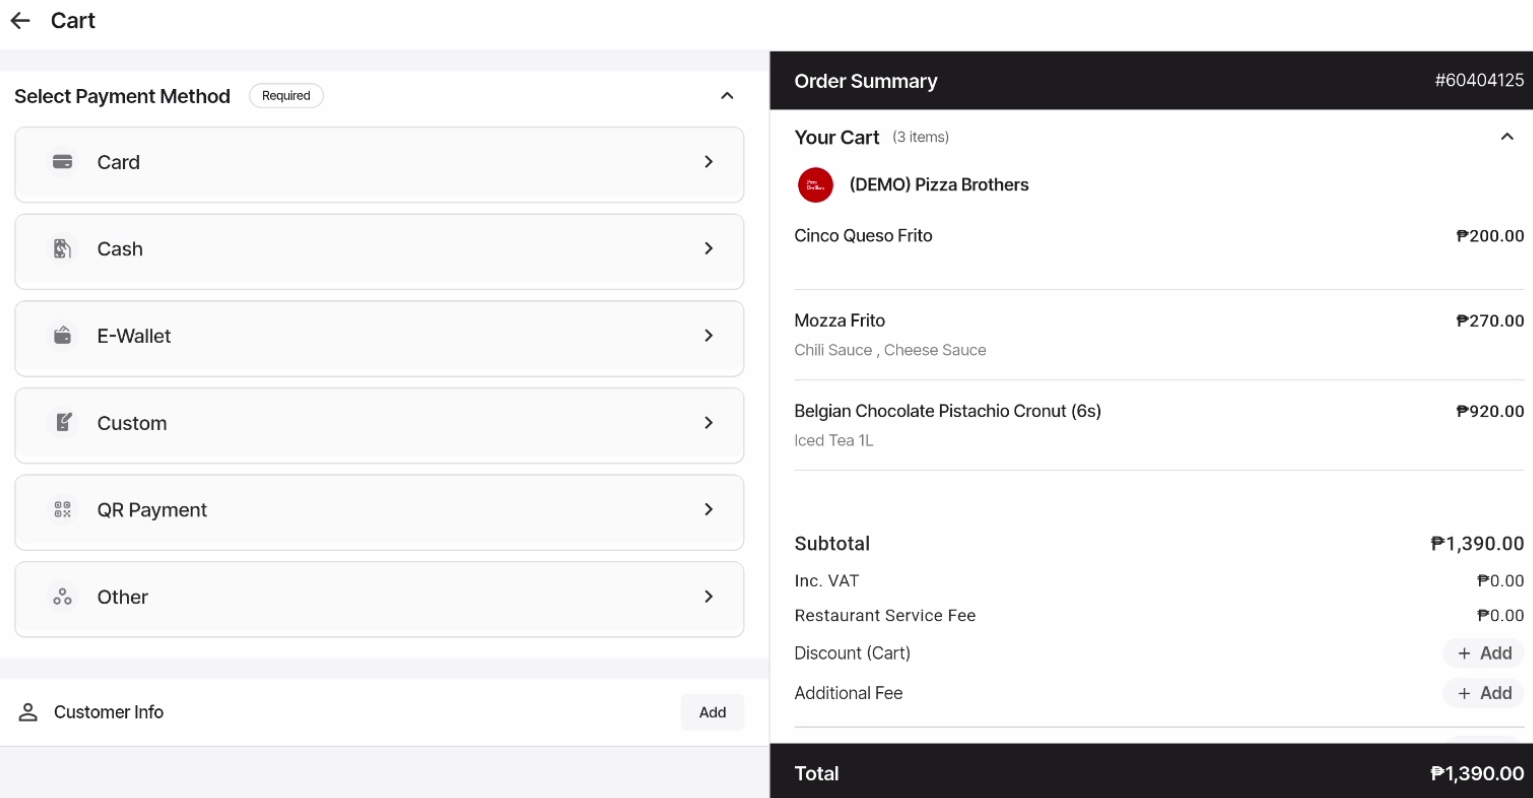Choose the E-Wallet payment method

tap(379, 336)
